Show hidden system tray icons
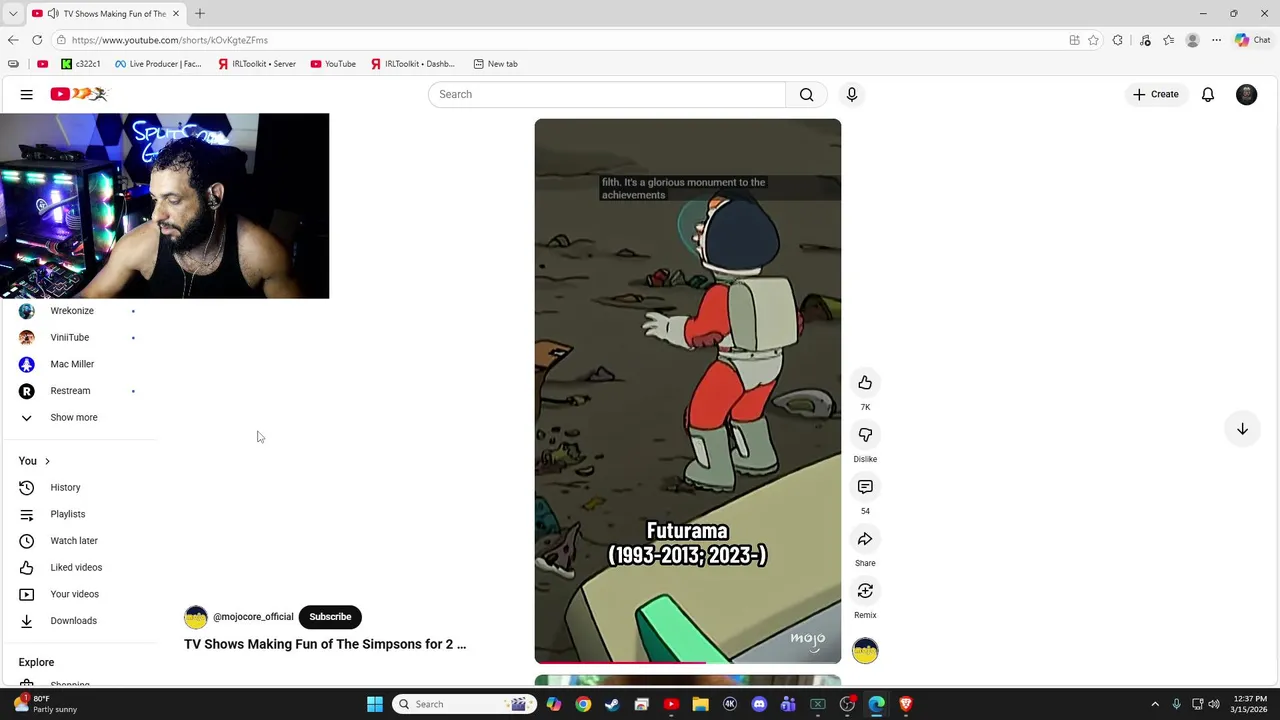 coord(1155,704)
